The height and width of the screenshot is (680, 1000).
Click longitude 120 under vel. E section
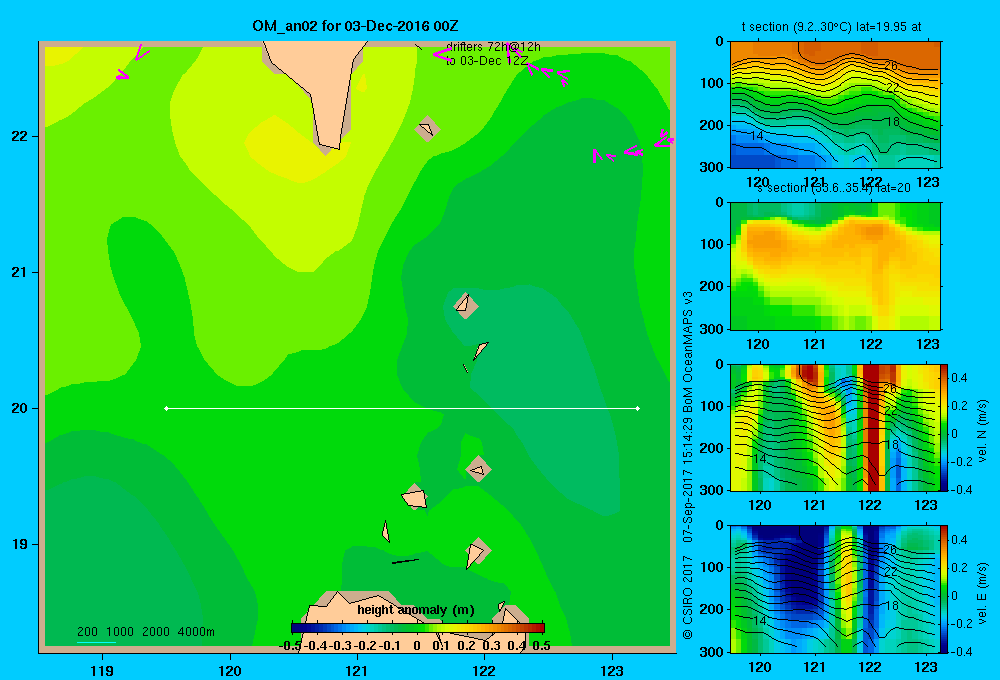click(x=759, y=667)
